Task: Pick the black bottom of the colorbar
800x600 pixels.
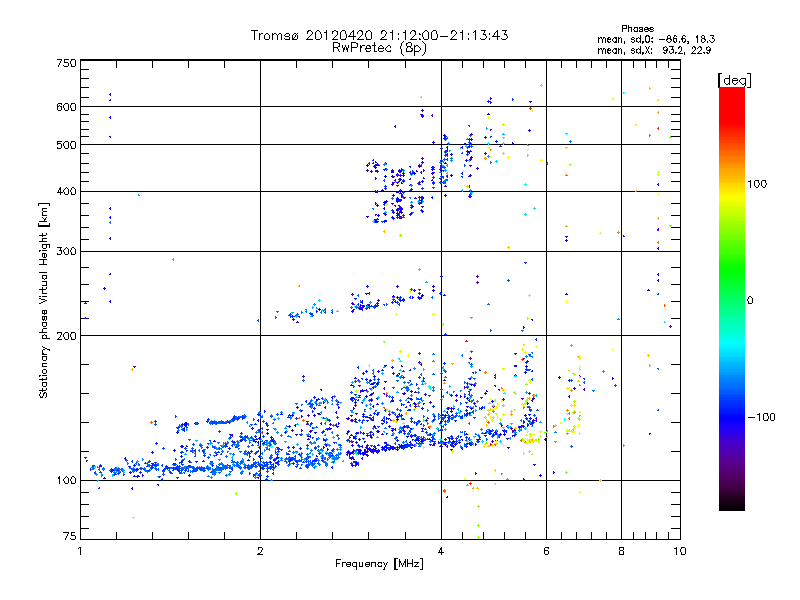Action: point(732,503)
